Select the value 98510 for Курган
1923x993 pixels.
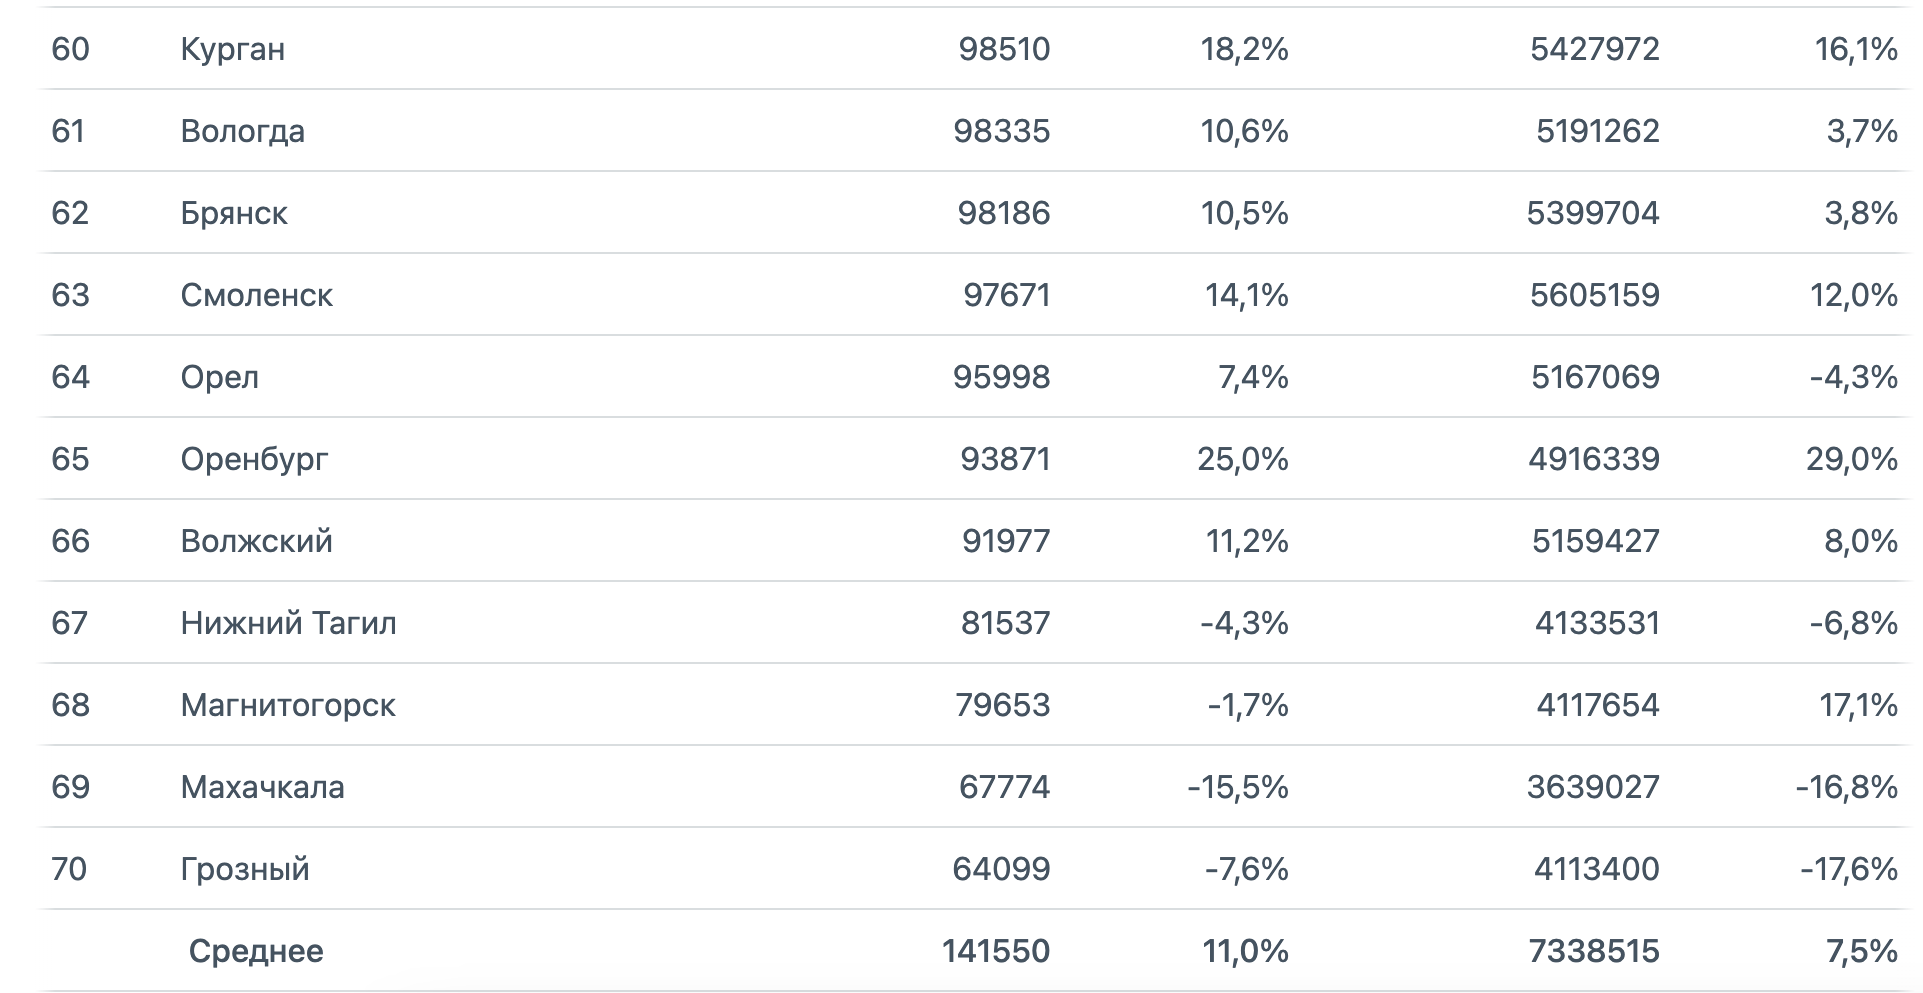pos(1004,49)
